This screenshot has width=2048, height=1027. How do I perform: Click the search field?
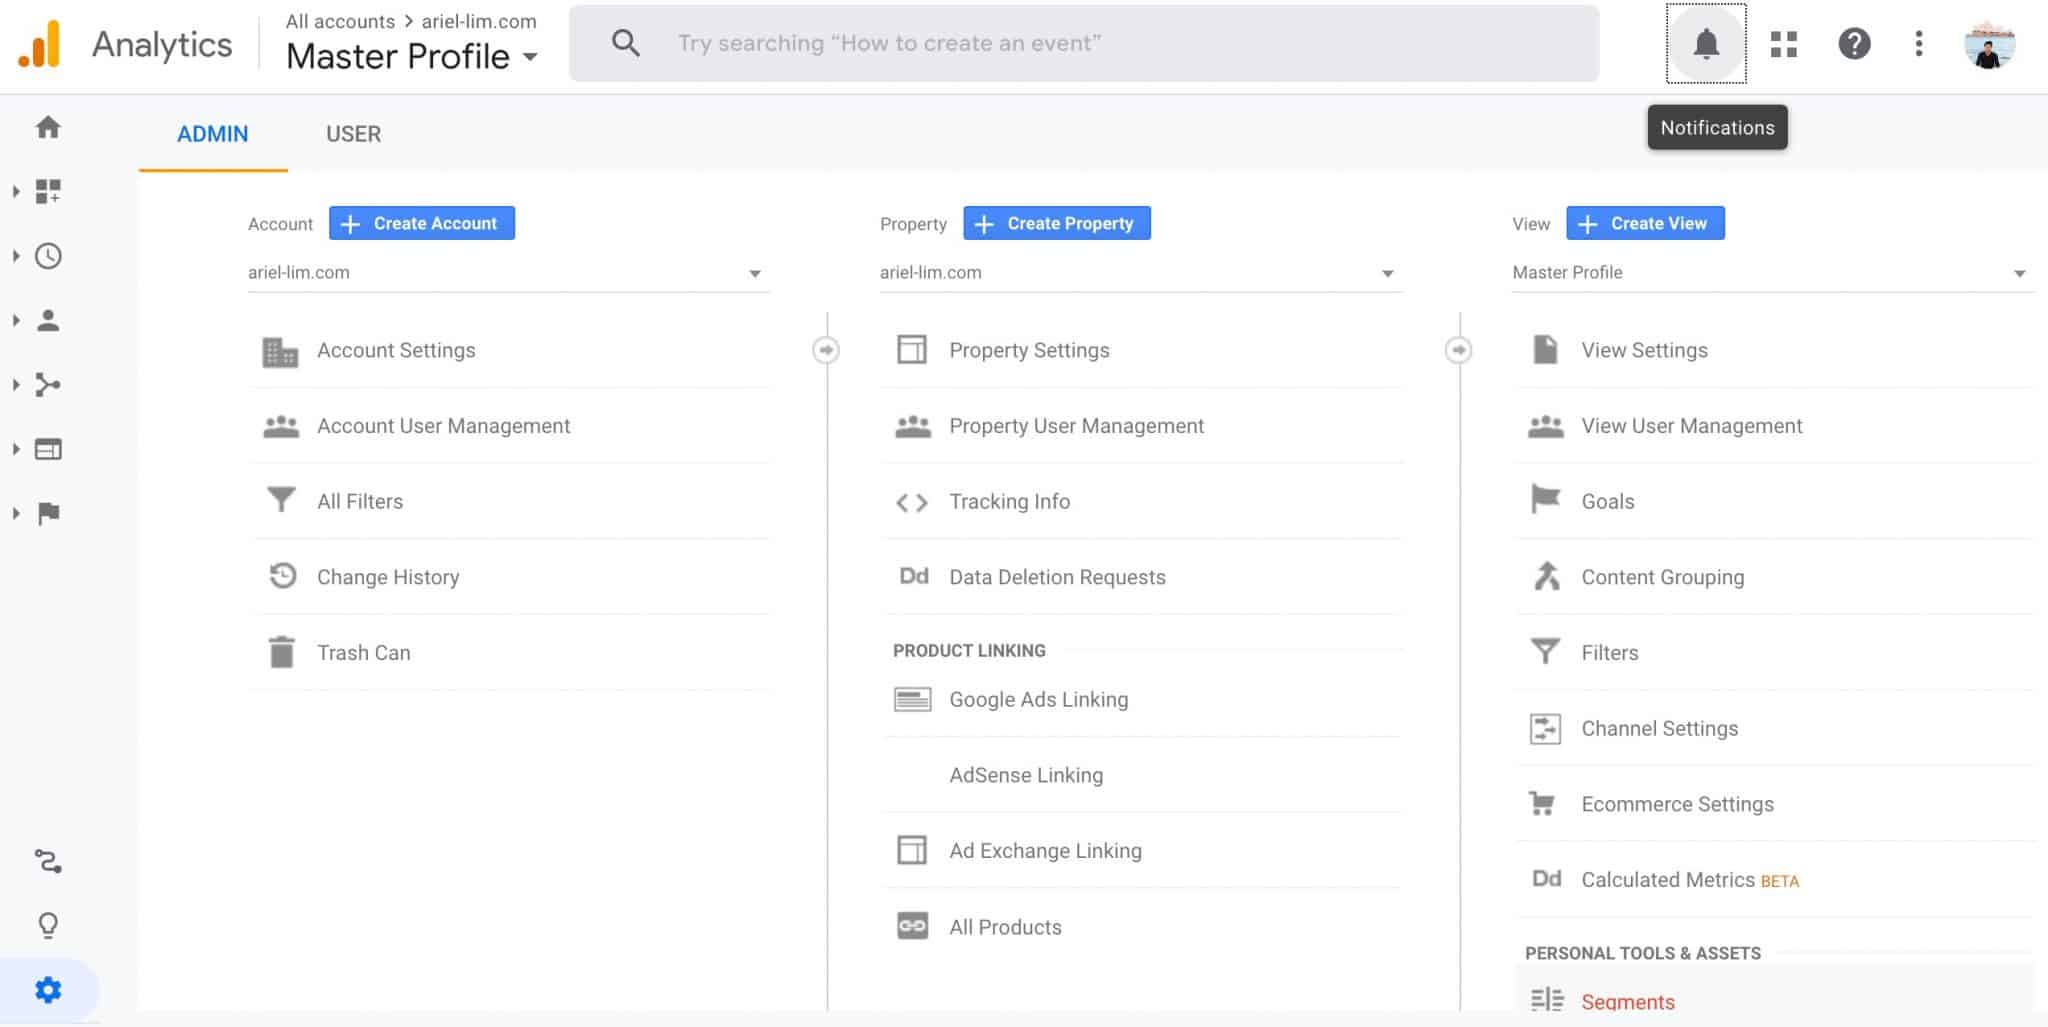pyautogui.click(x=1084, y=44)
